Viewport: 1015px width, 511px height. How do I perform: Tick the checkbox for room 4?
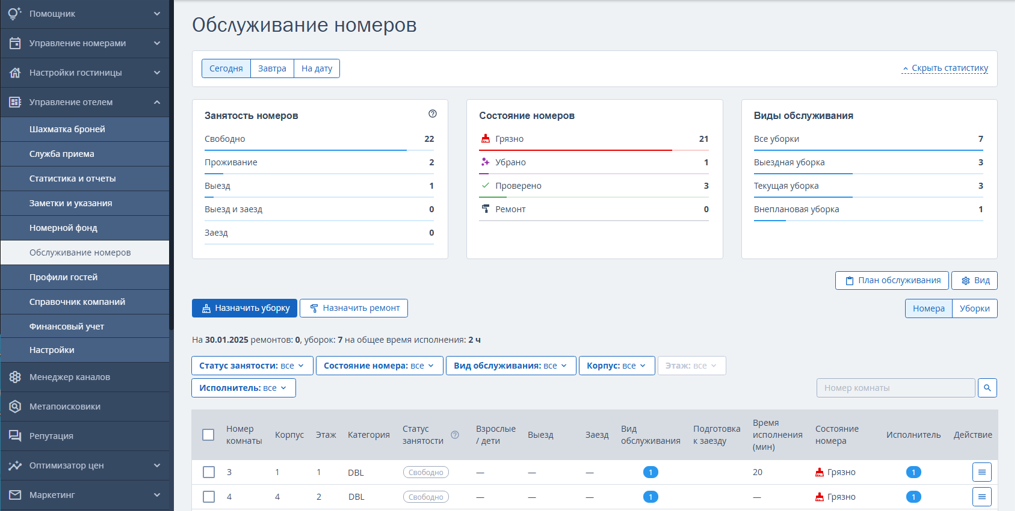[x=208, y=497]
